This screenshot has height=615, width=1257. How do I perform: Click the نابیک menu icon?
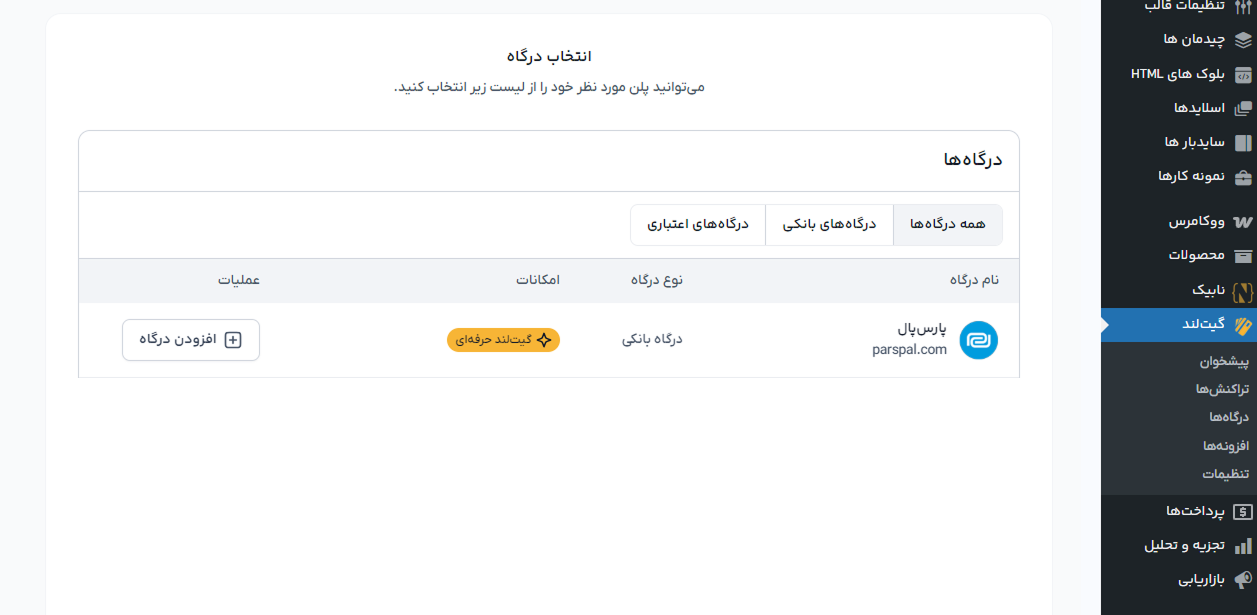click(x=1243, y=291)
